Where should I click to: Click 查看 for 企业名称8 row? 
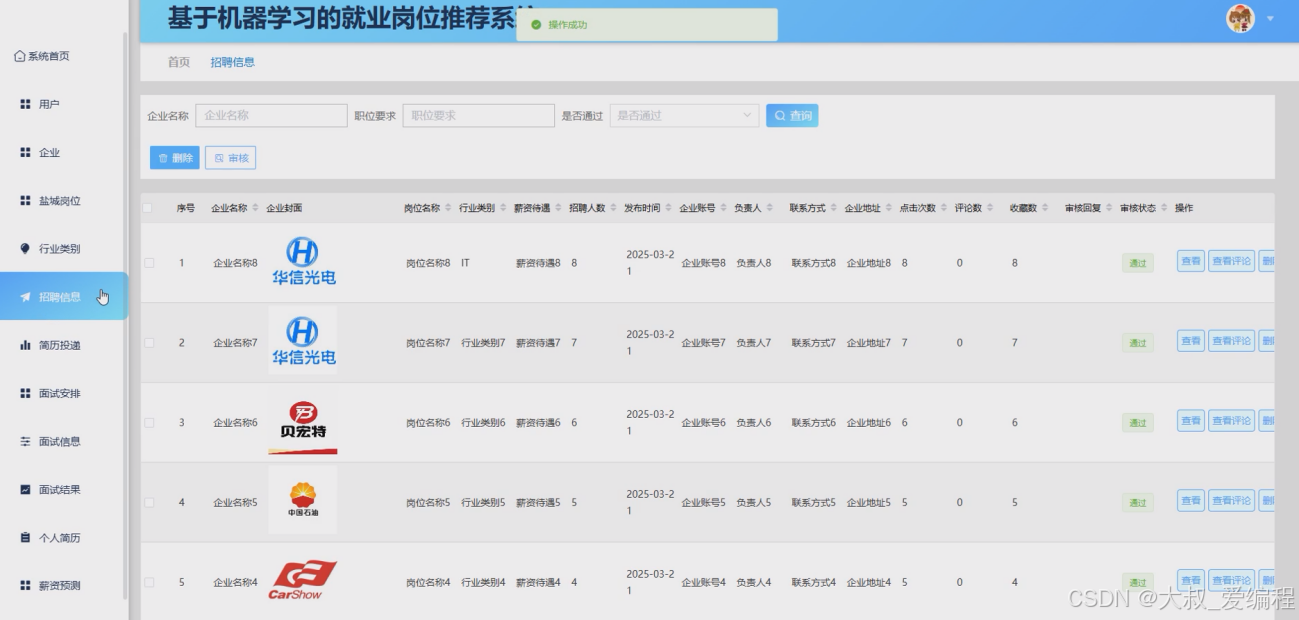(1191, 261)
